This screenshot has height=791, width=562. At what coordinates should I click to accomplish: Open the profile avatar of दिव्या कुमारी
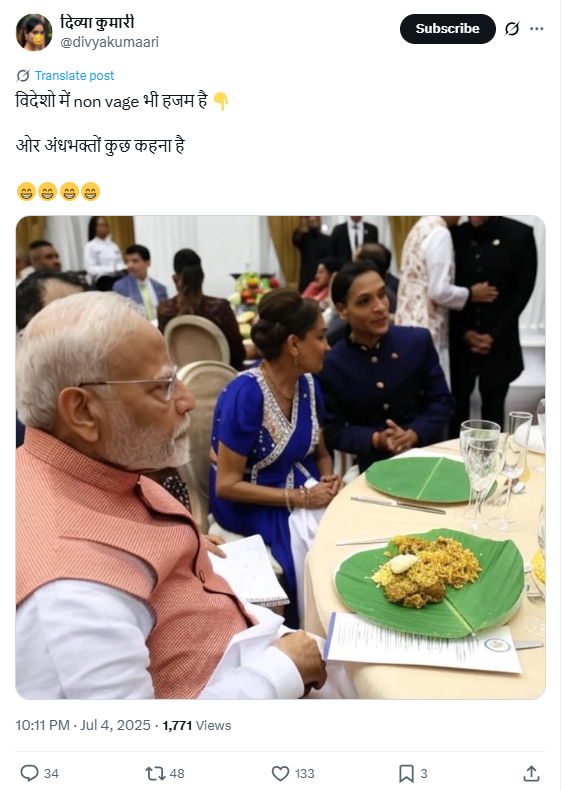coord(34,32)
